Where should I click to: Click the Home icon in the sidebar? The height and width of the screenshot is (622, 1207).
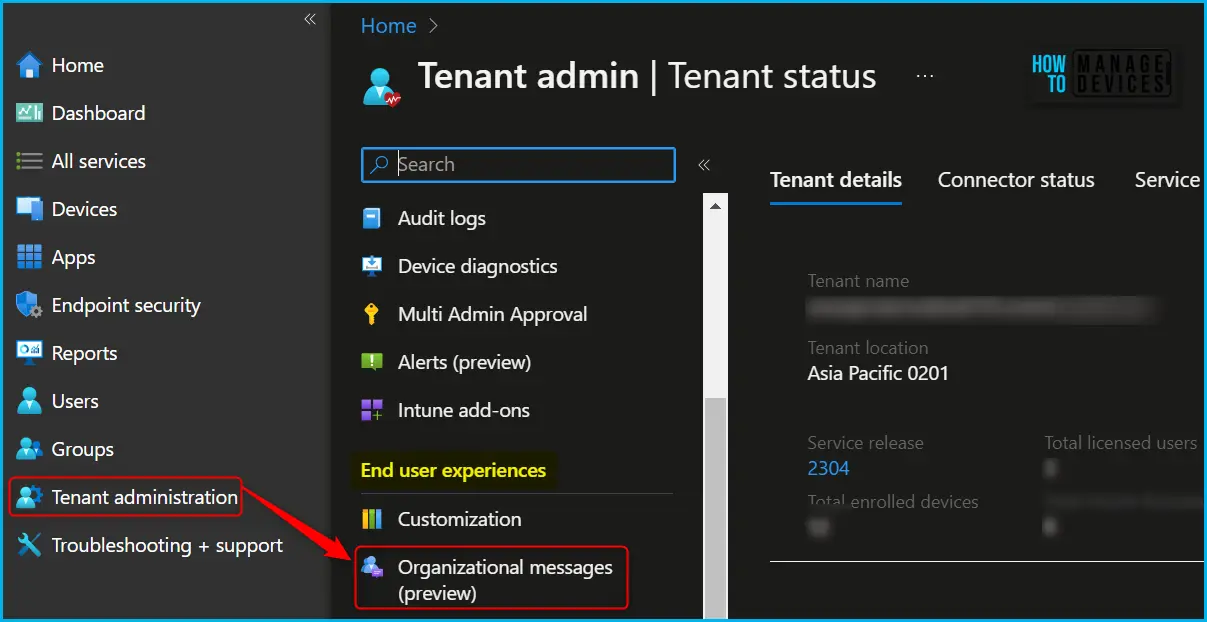click(x=29, y=65)
